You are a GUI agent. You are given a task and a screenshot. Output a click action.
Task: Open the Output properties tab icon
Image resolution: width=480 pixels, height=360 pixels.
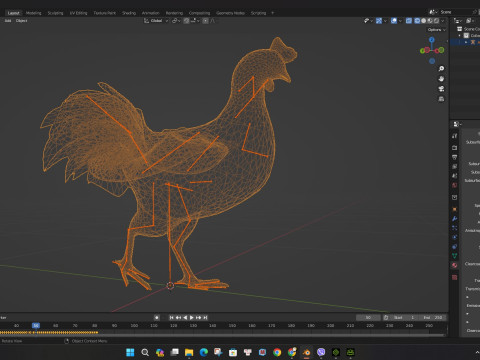[455, 157]
